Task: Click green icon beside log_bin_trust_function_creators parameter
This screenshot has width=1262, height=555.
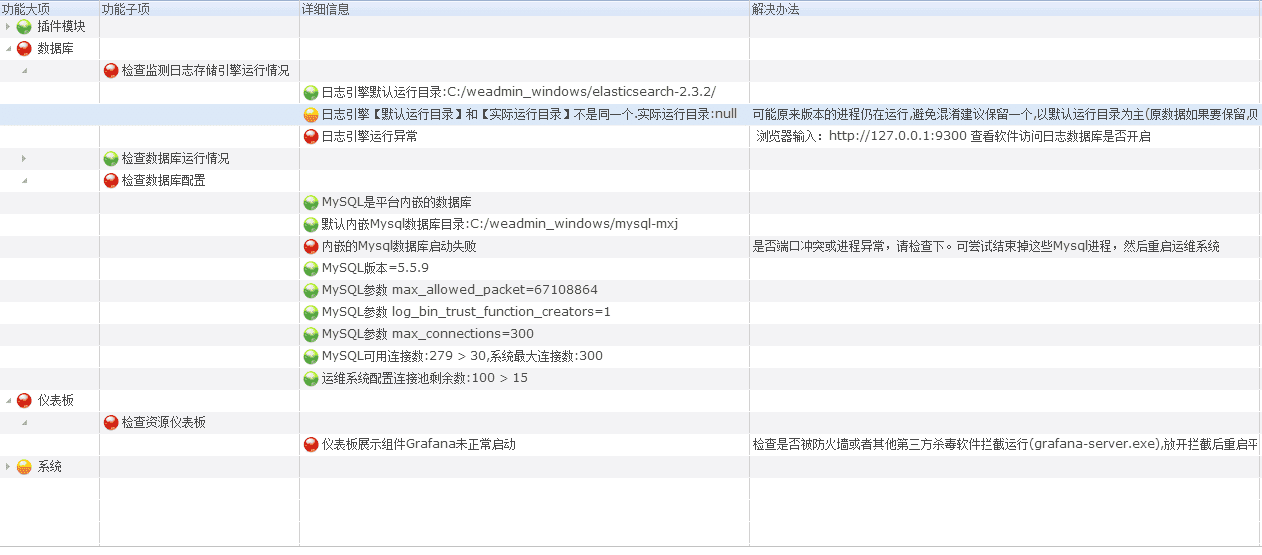Action: point(311,313)
